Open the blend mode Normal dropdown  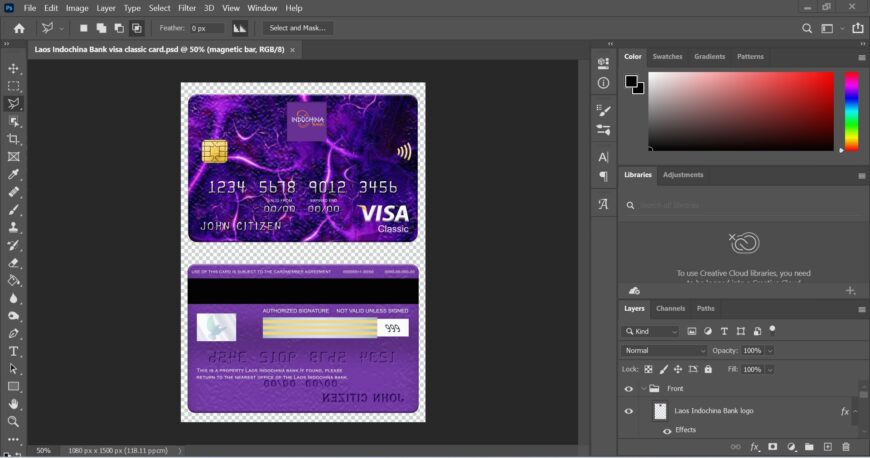[664, 351]
